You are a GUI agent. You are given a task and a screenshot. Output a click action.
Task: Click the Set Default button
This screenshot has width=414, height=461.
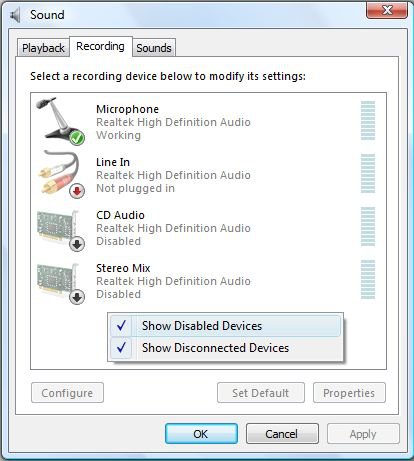[x=261, y=393]
